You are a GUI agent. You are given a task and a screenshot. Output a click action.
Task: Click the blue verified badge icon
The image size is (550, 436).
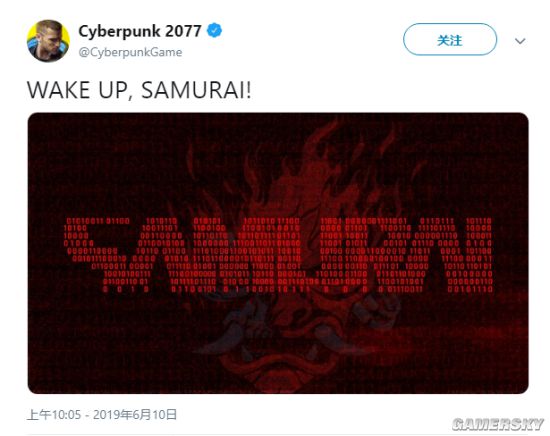click(214, 31)
